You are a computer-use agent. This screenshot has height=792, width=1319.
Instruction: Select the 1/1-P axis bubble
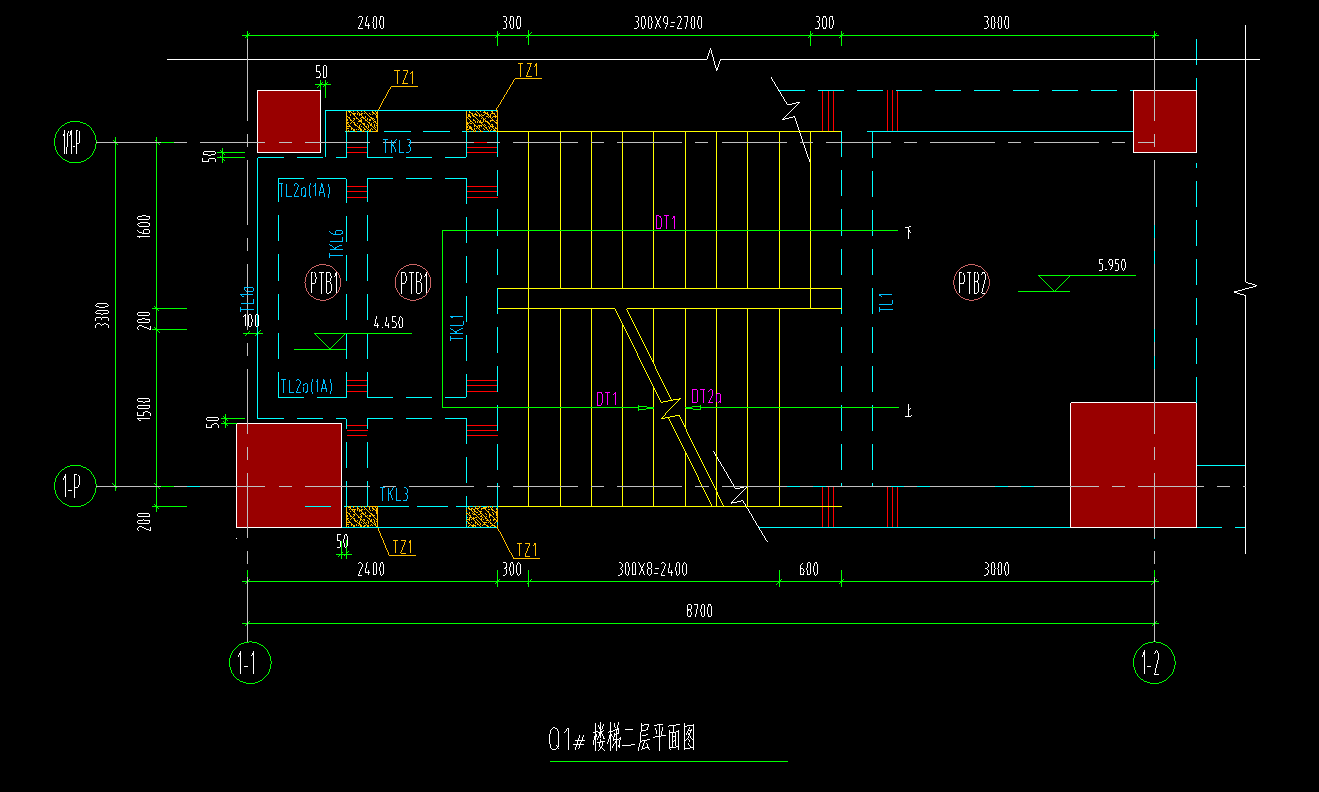[73, 143]
